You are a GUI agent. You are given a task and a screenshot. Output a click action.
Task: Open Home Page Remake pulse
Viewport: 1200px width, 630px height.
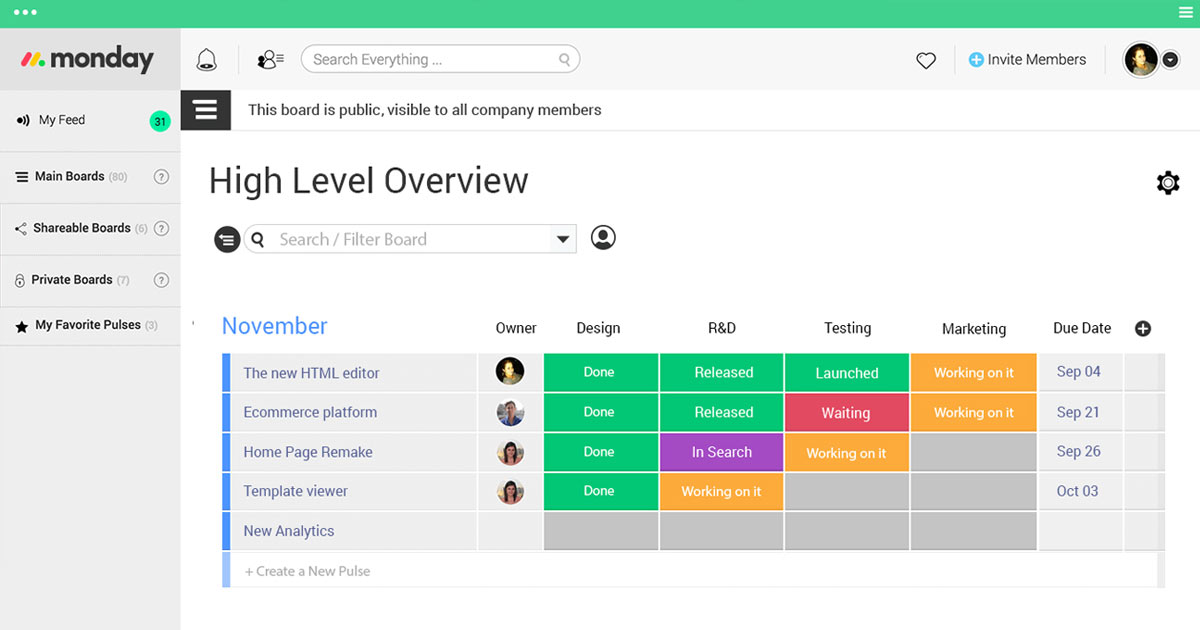click(x=307, y=452)
